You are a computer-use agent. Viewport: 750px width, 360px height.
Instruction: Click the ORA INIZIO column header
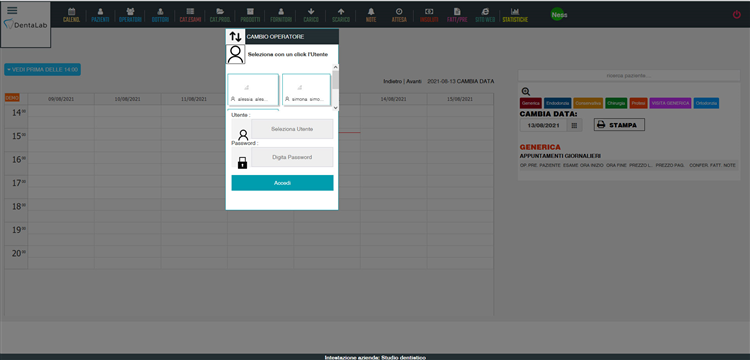(x=592, y=165)
